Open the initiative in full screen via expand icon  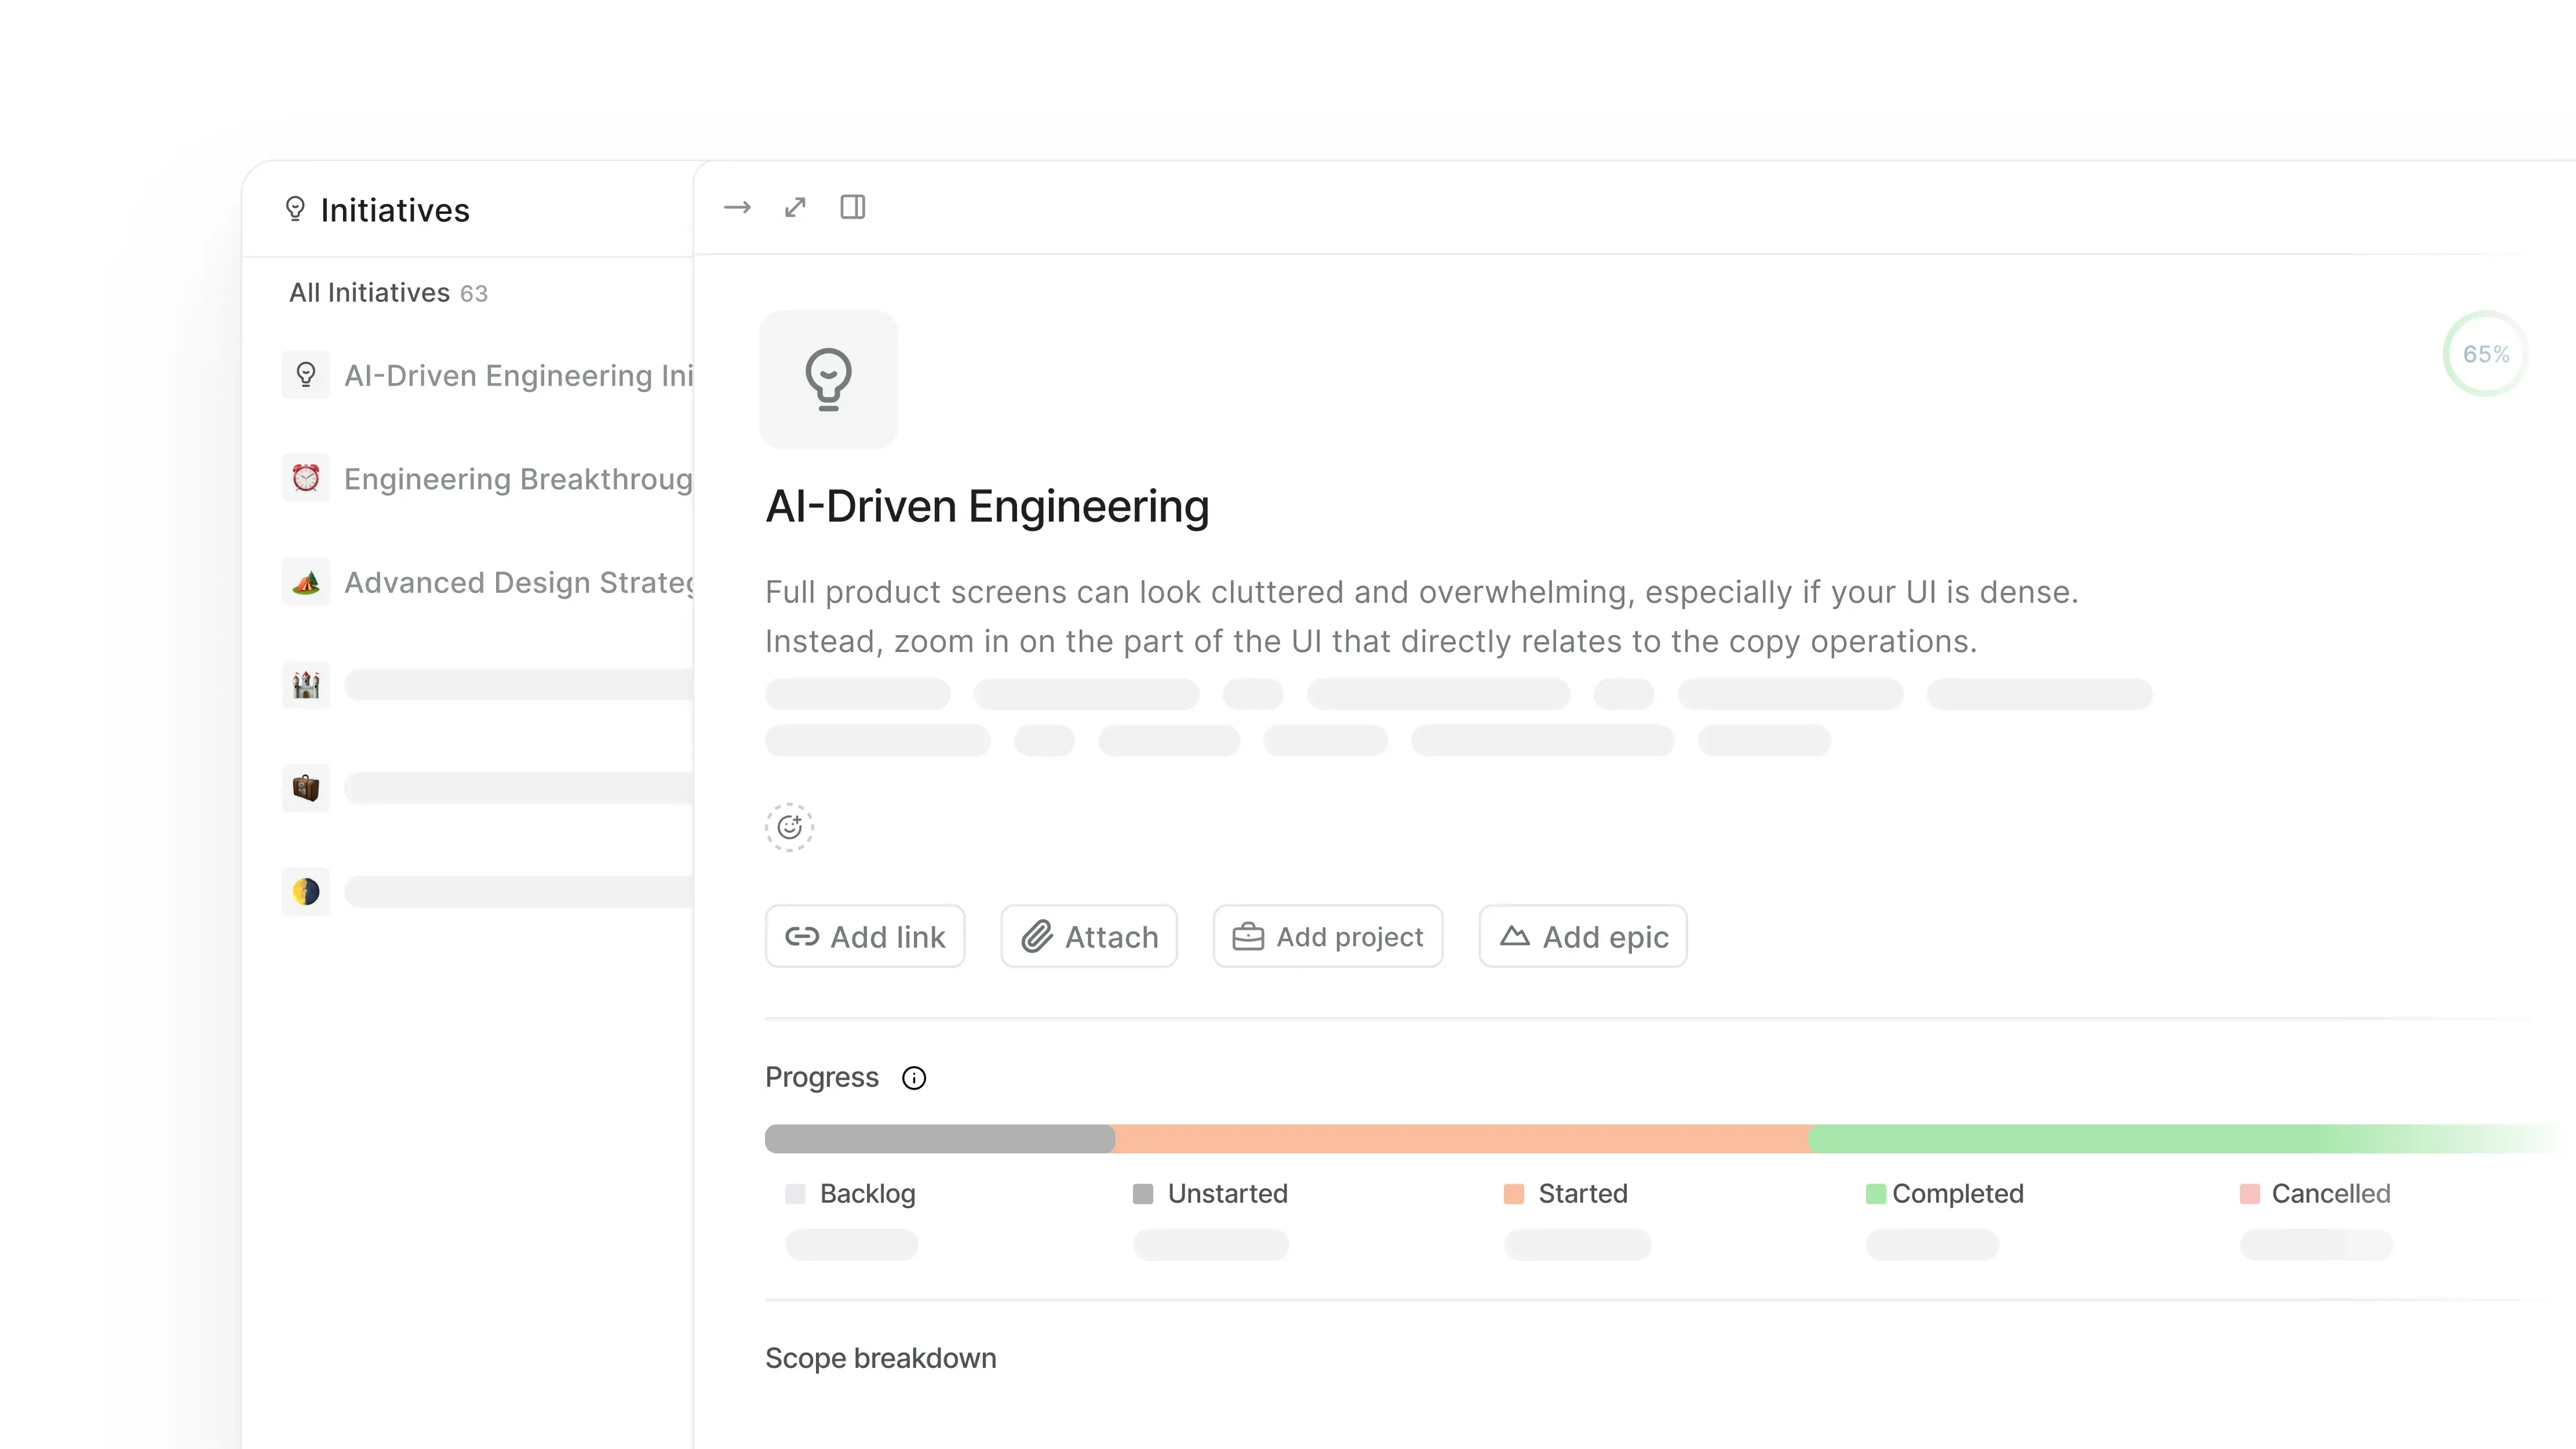pyautogui.click(x=795, y=207)
